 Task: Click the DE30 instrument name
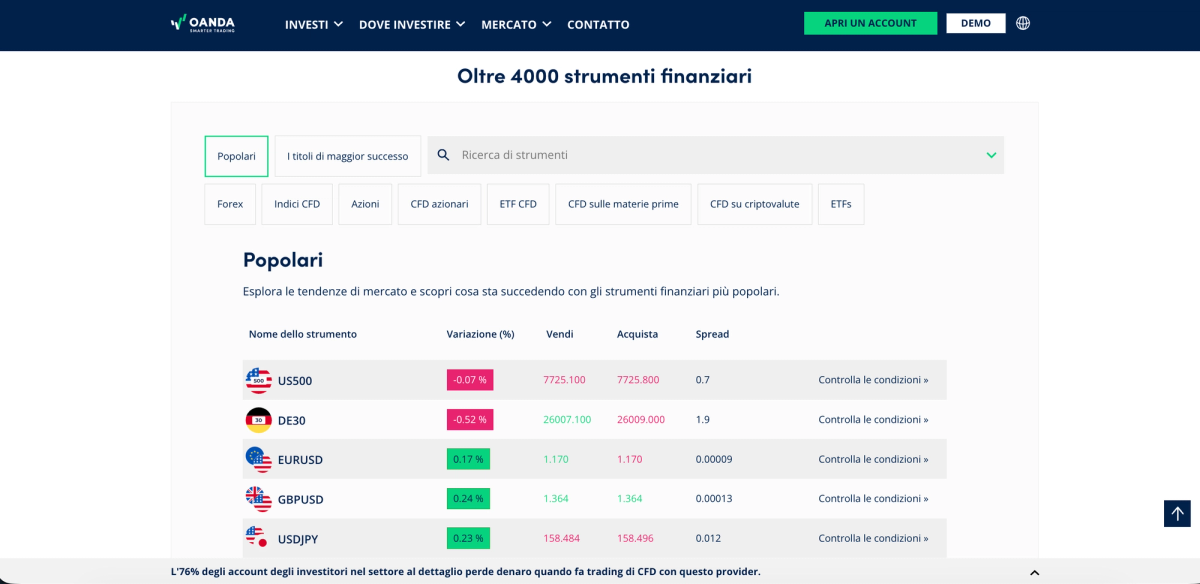click(x=292, y=421)
